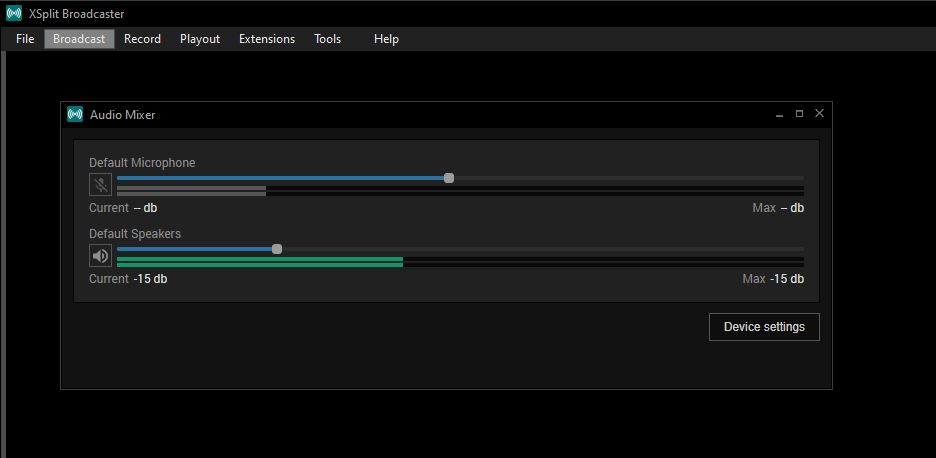
Task: Open the Broadcast menu
Action: [x=79, y=39]
